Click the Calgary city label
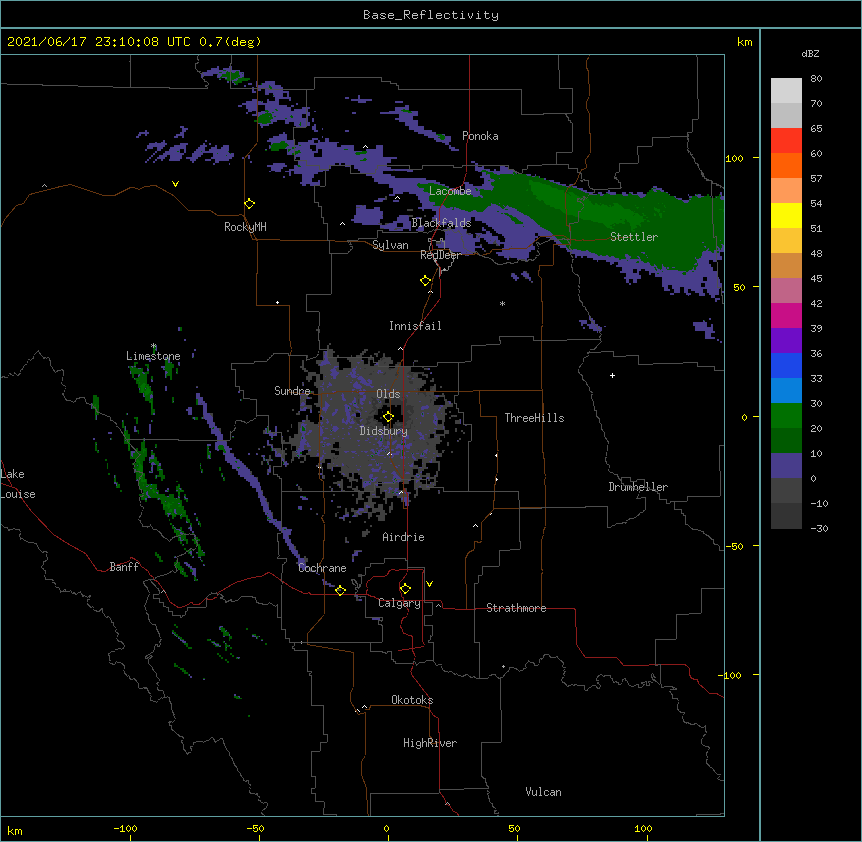Image resolution: width=862 pixels, height=842 pixels. (x=399, y=603)
